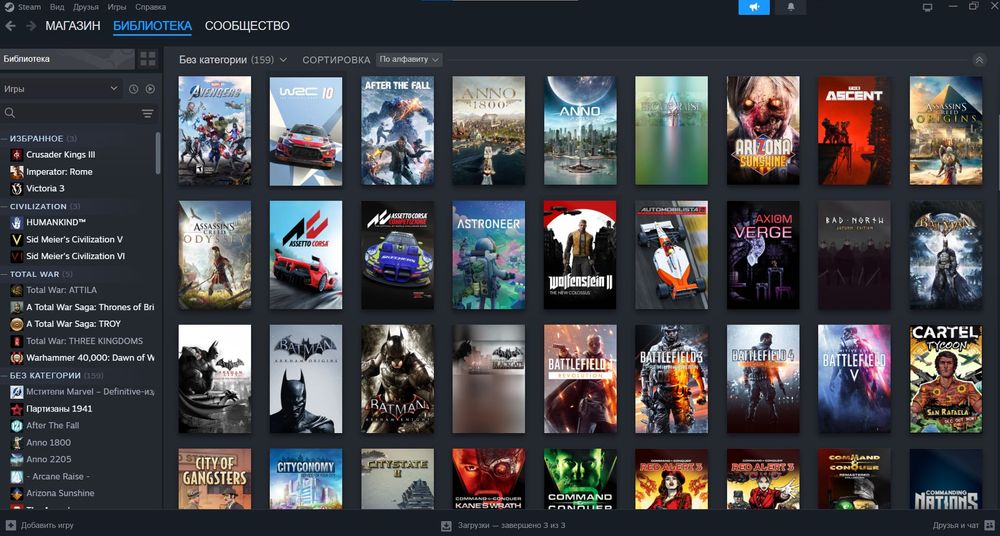Open Cityconomy game cover
Screen dimensions: 1000x536
pyautogui.click(x=306, y=479)
